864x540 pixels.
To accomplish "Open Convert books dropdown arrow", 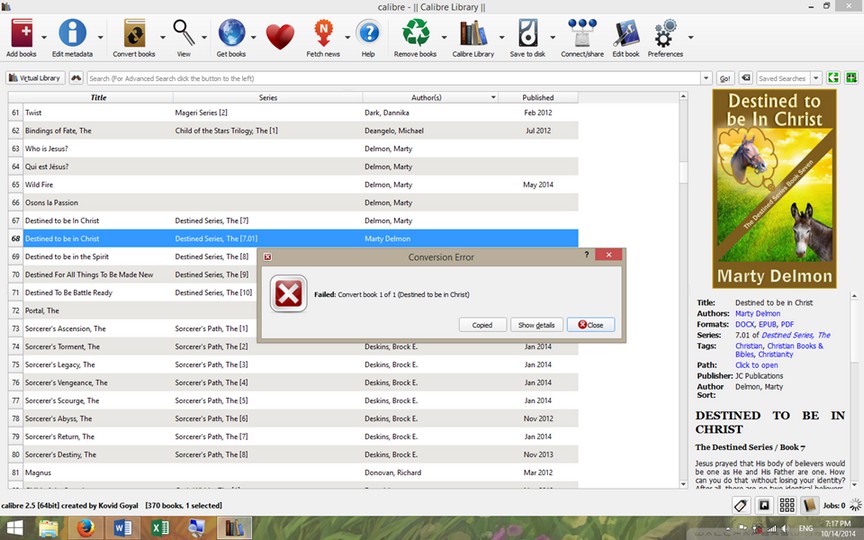I will pyautogui.click(x=163, y=37).
